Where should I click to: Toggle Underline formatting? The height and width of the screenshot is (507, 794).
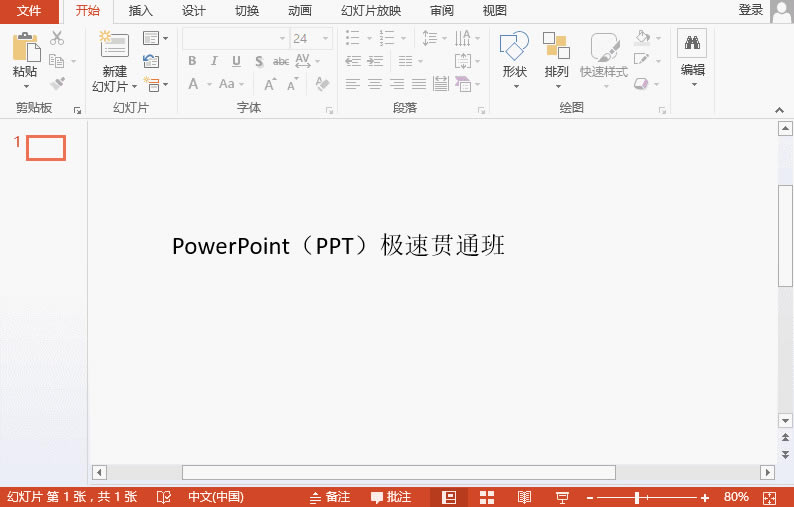(236, 61)
